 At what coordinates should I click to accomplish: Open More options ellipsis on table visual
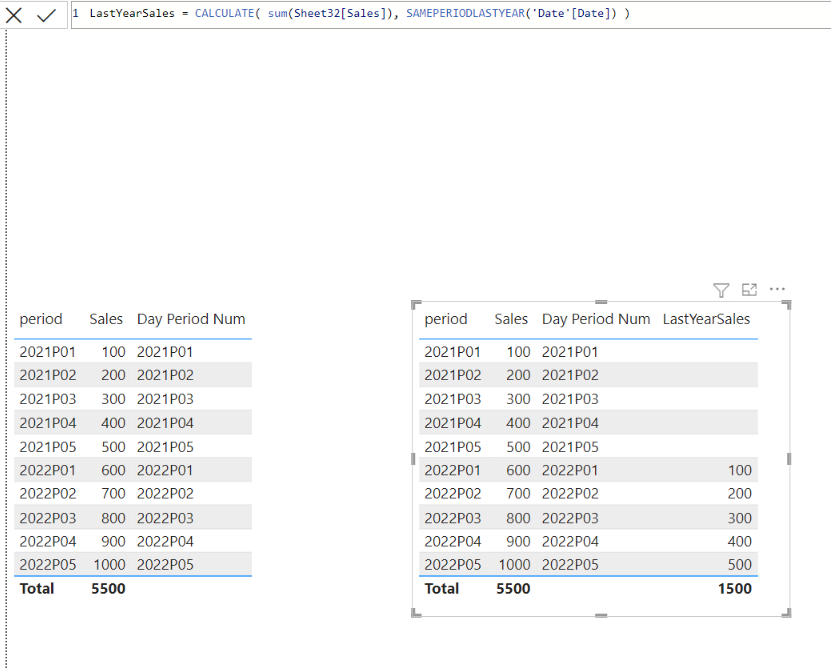pyautogui.click(x=777, y=289)
